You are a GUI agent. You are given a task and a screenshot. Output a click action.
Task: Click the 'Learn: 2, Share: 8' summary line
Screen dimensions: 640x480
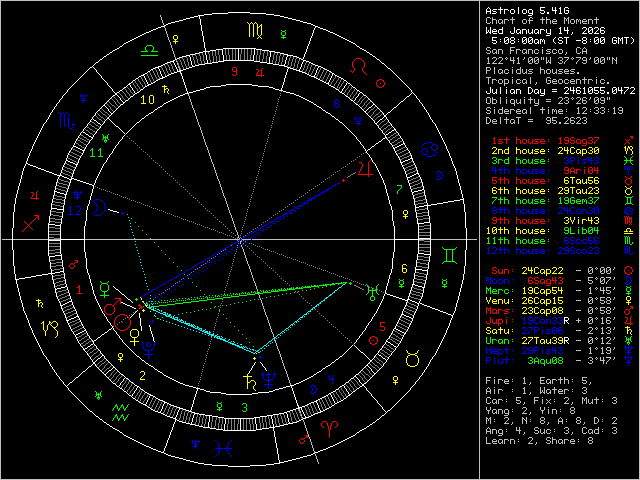click(539, 441)
